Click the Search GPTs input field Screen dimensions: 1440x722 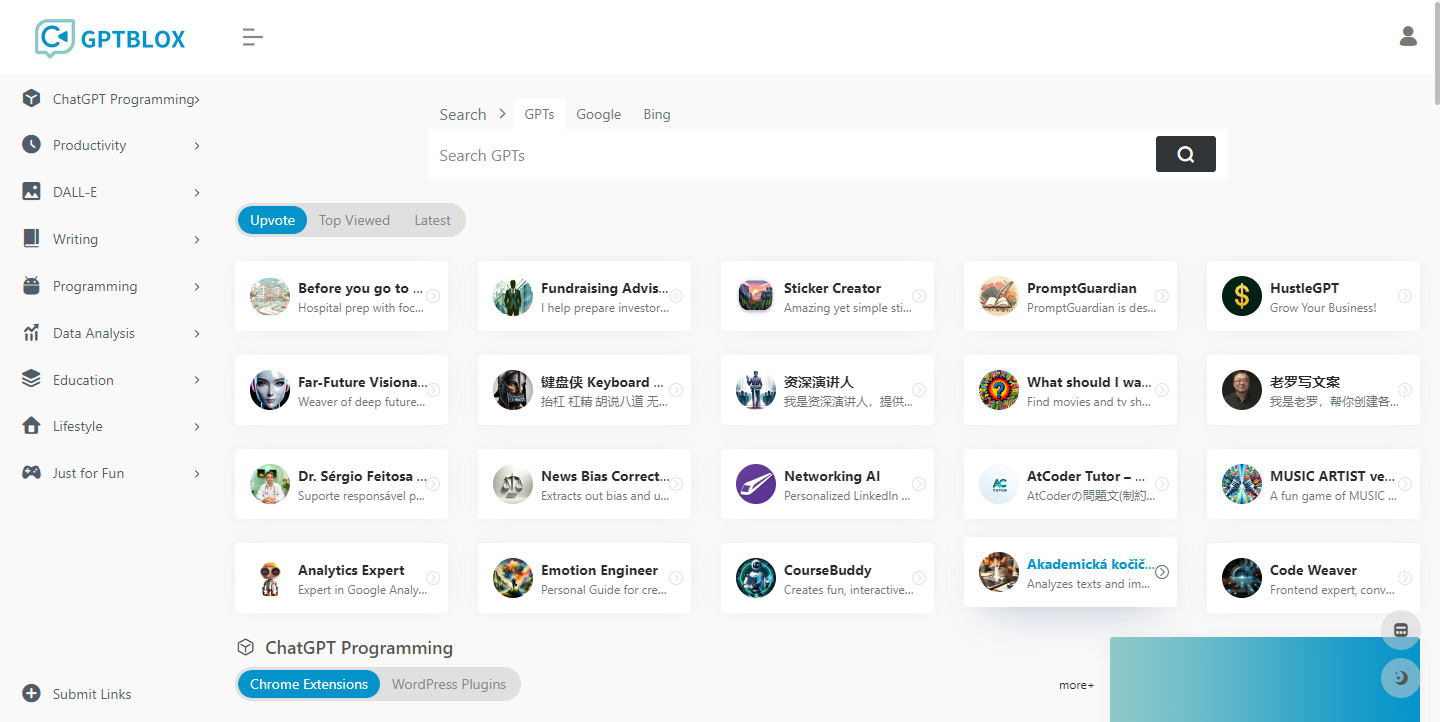pos(792,155)
